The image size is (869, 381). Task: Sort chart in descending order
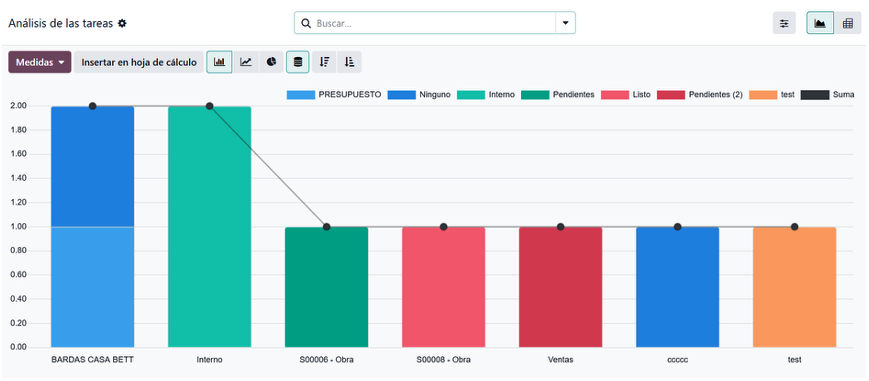coord(324,62)
